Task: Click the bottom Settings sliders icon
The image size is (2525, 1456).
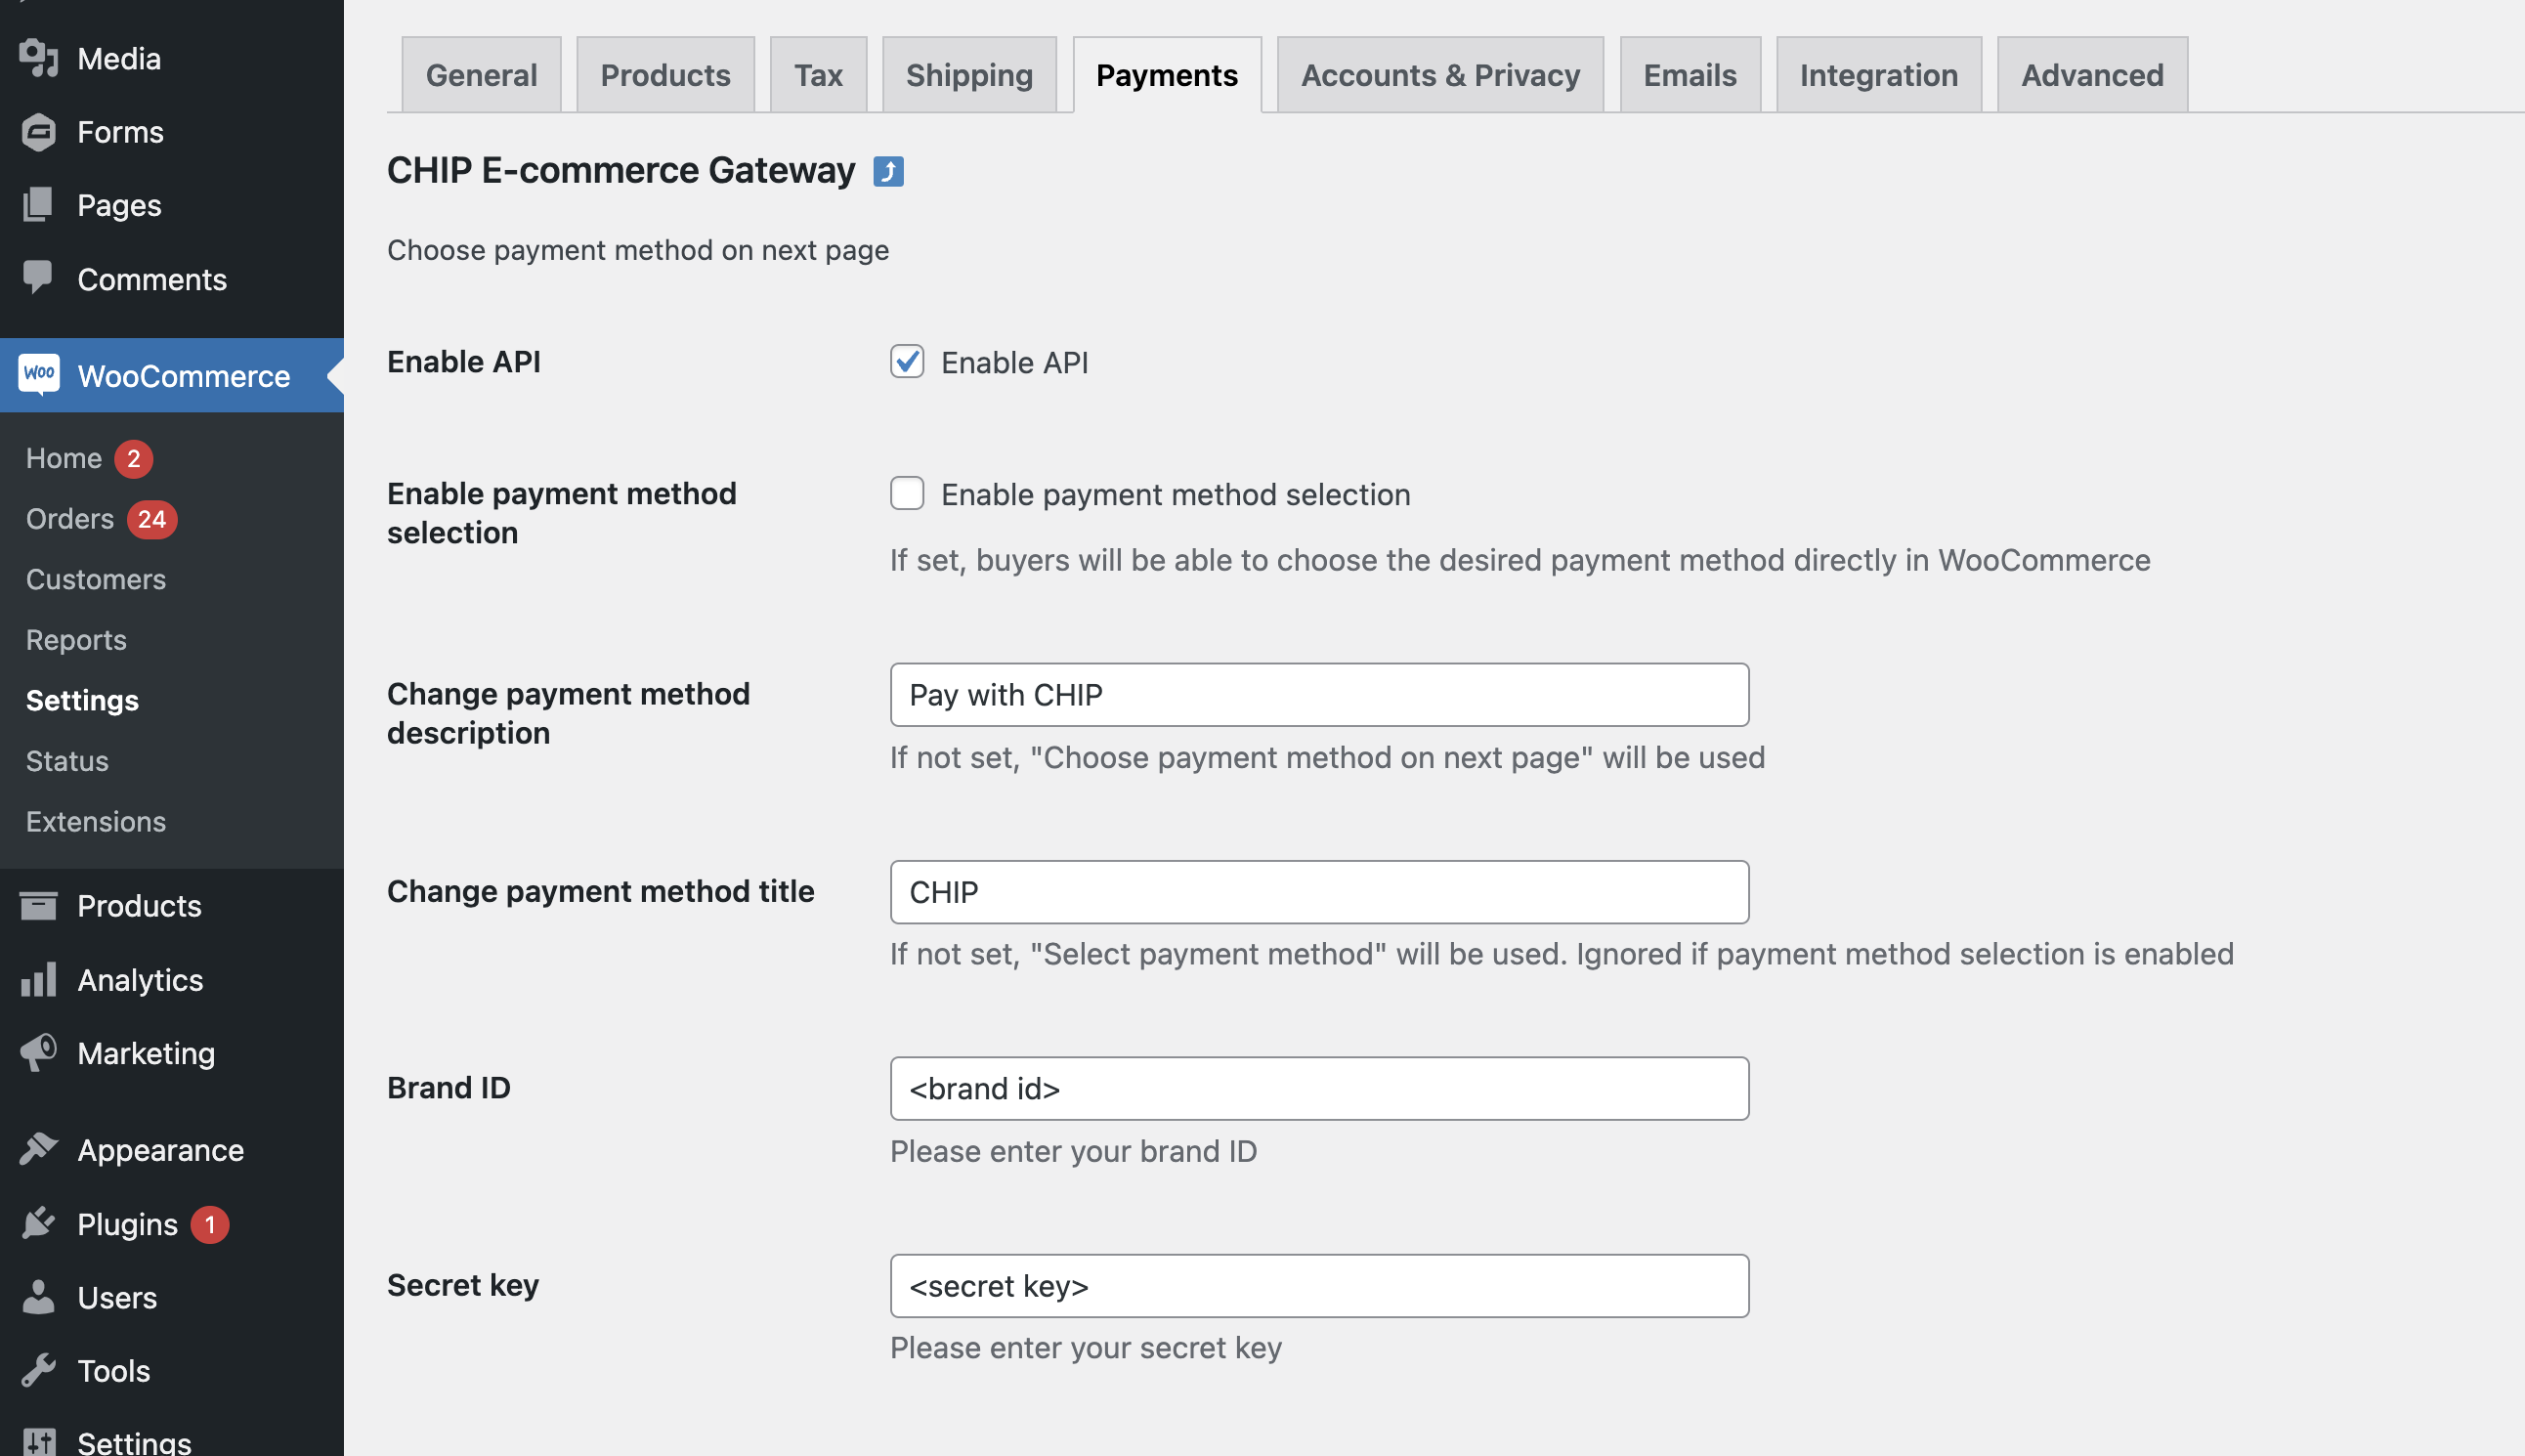Action: coord(38,1443)
